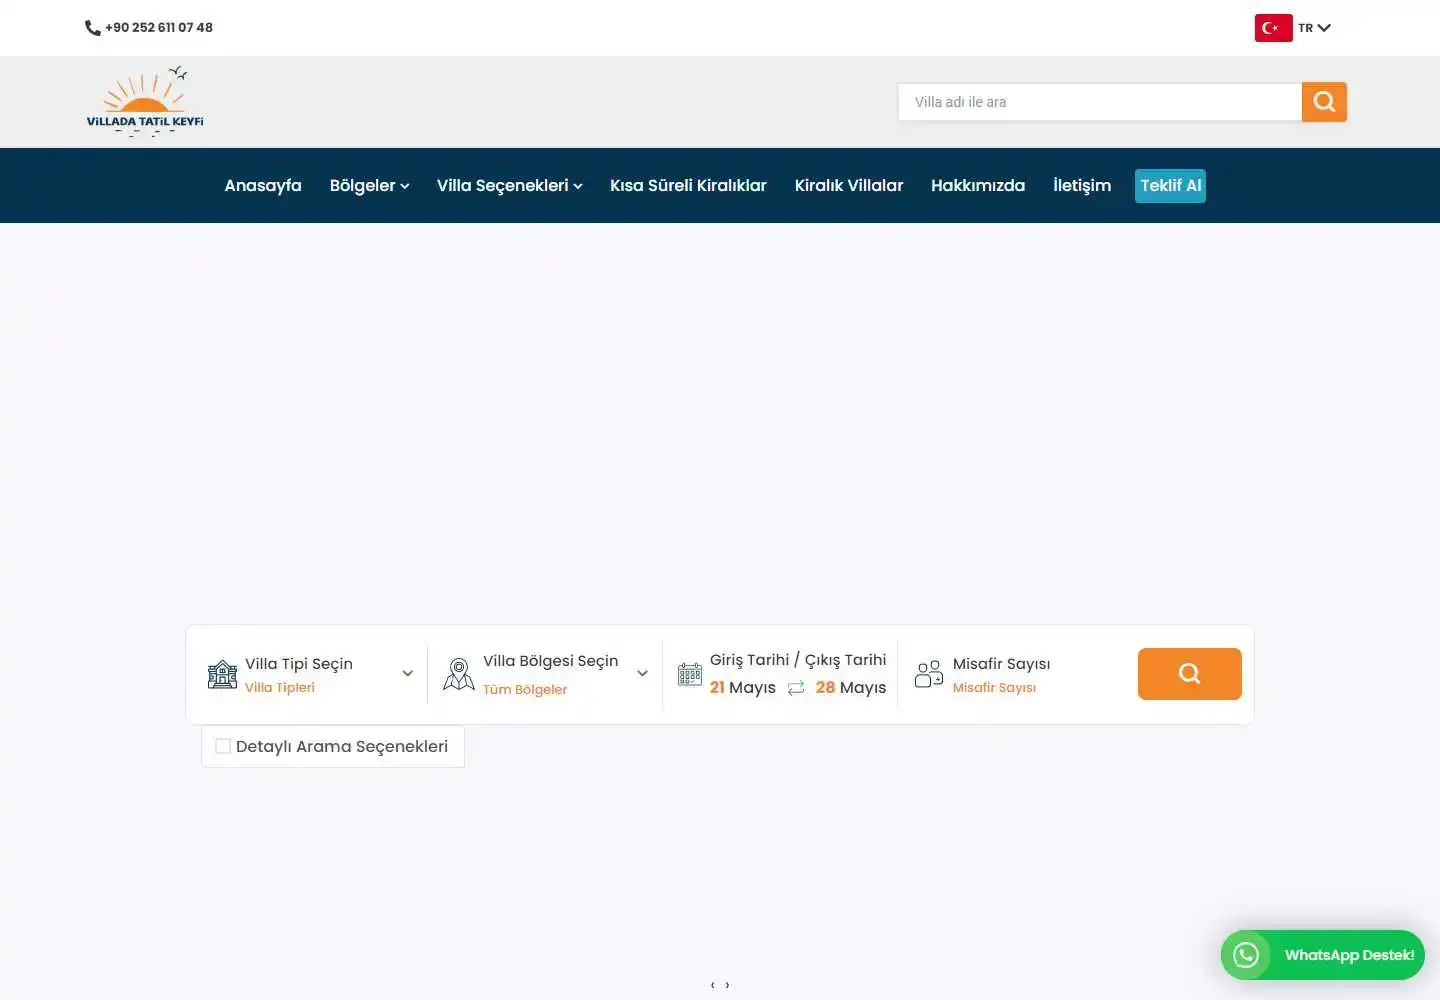Click the 'Villa Tipleri' orange text

(280, 687)
